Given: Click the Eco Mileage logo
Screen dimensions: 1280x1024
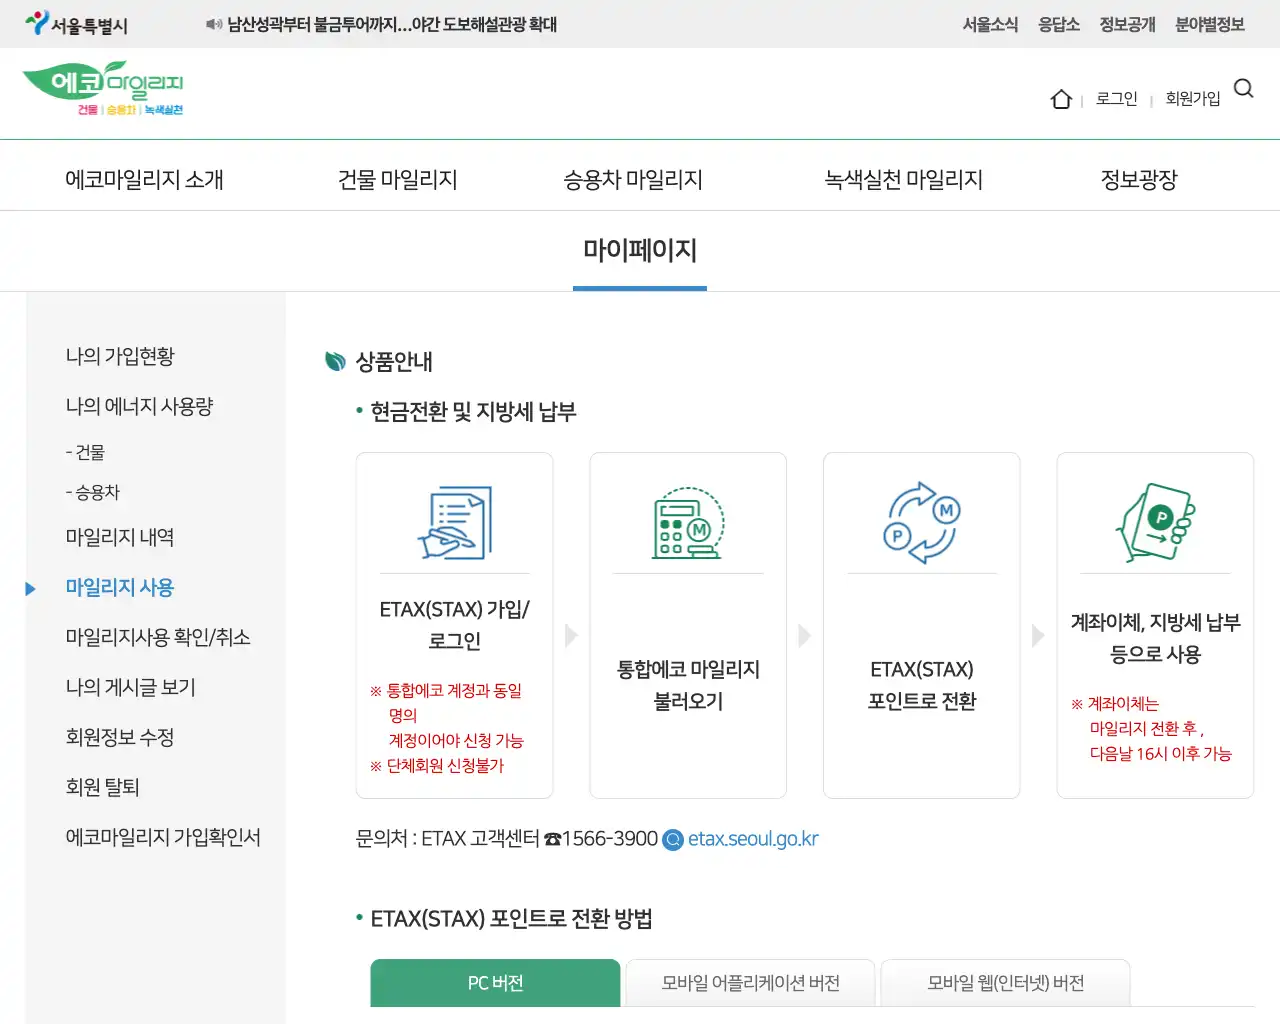Looking at the screenshot, I should click(103, 89).
